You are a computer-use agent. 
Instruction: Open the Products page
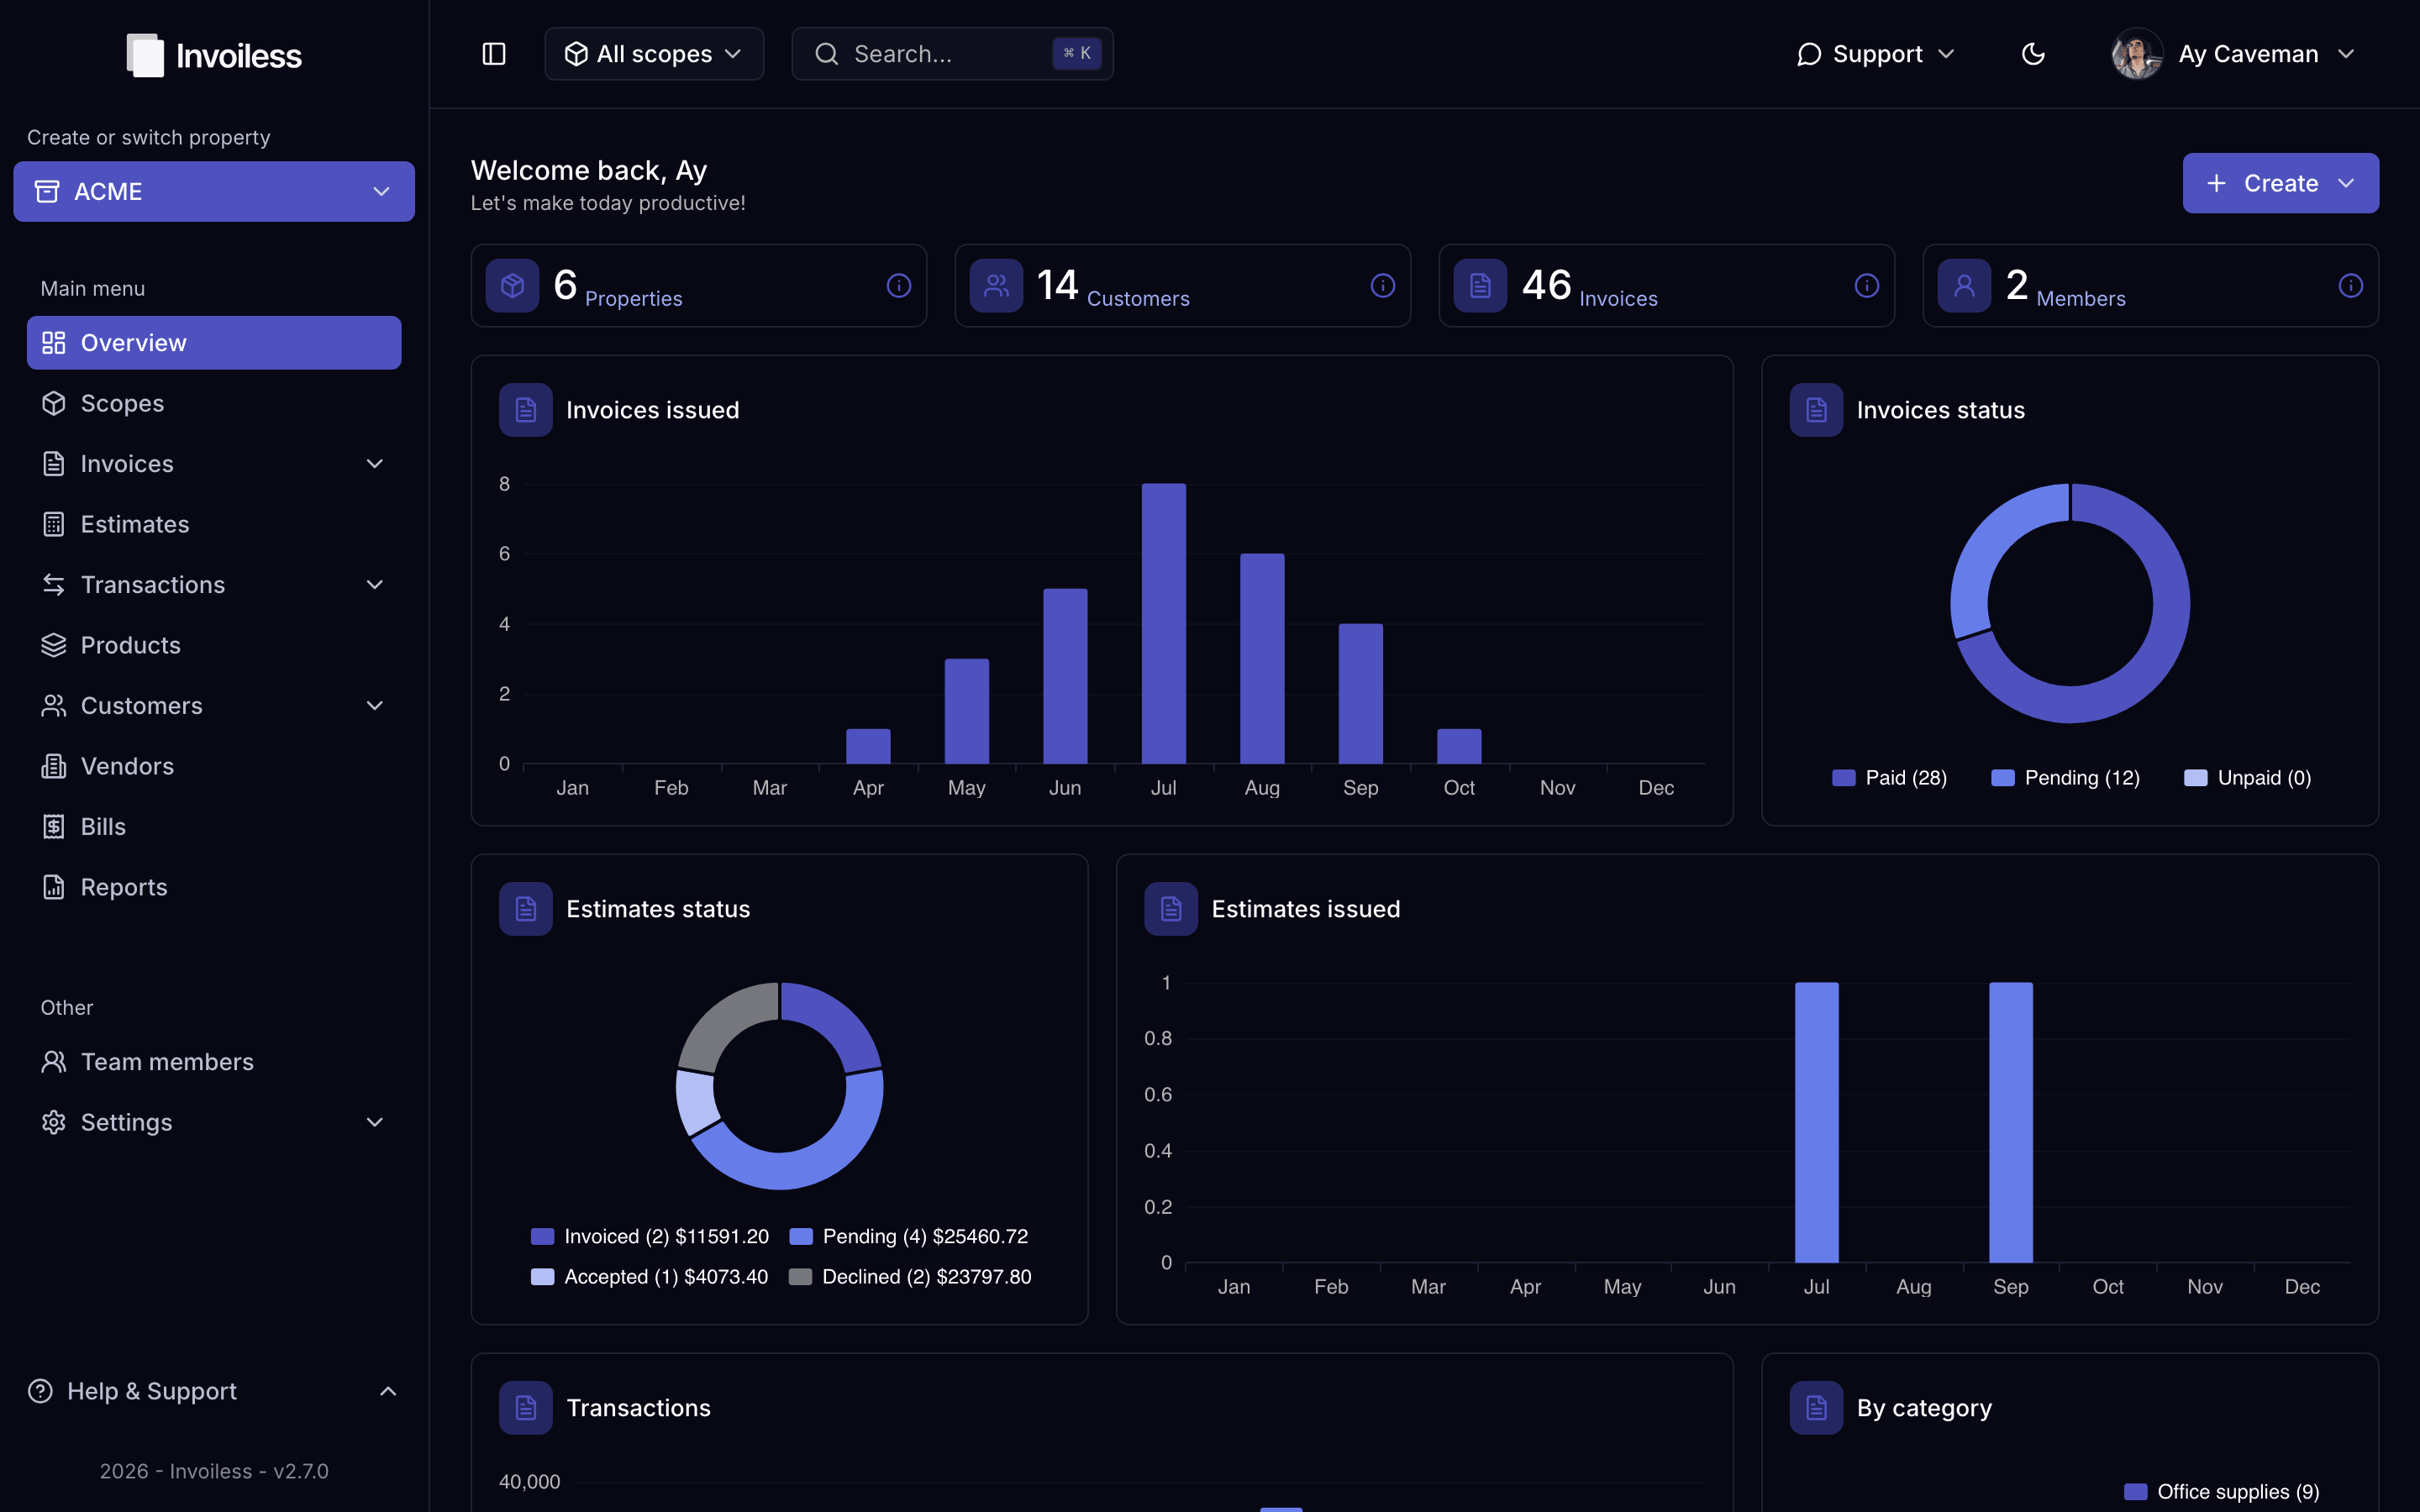coord(214,645)
